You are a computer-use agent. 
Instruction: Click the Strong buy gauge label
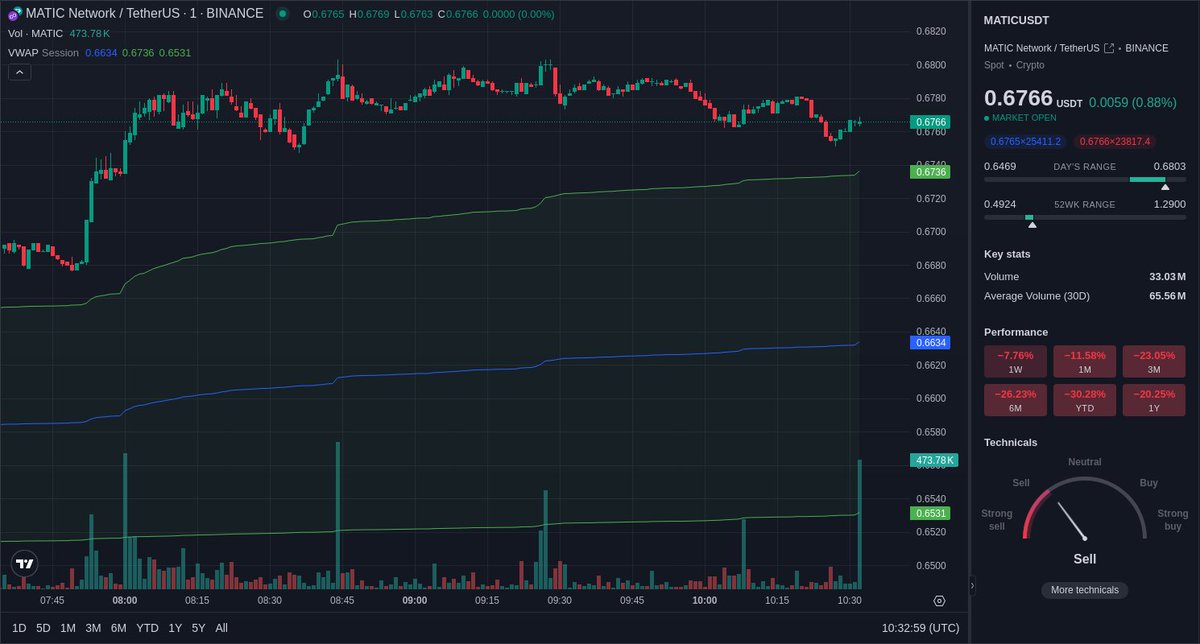pos(1173,520)
